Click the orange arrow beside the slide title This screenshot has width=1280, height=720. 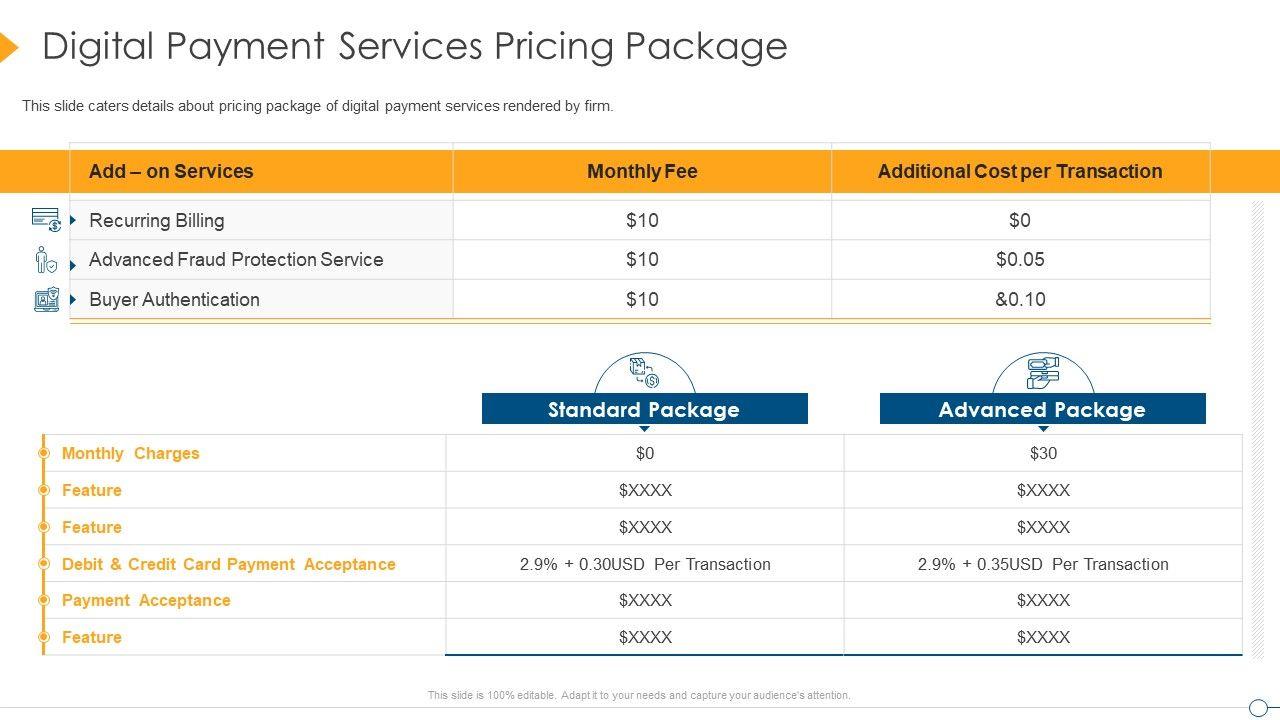click(8, 47)
